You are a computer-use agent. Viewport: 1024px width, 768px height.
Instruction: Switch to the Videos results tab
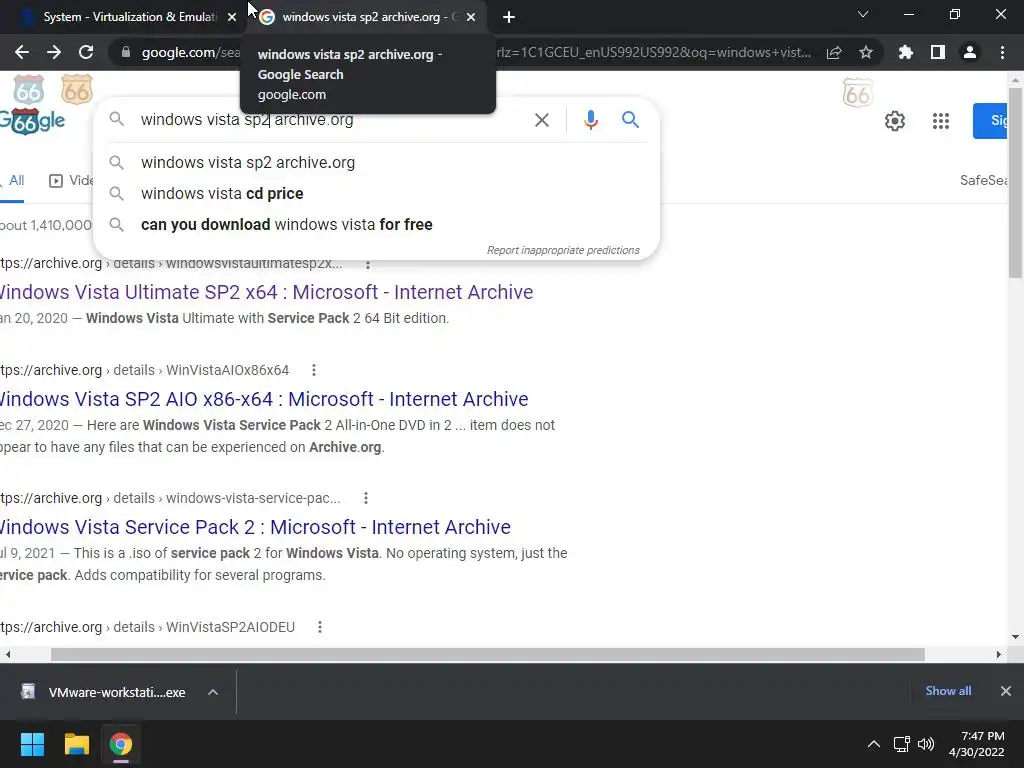coord(72,181)
